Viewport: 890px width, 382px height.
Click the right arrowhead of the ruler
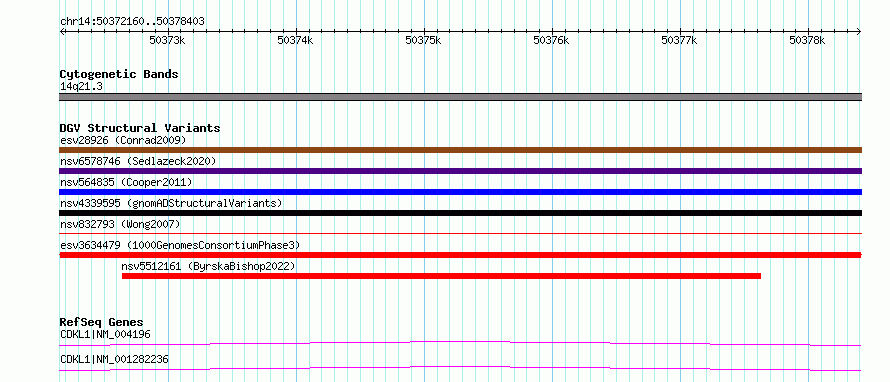pos(859,31)
